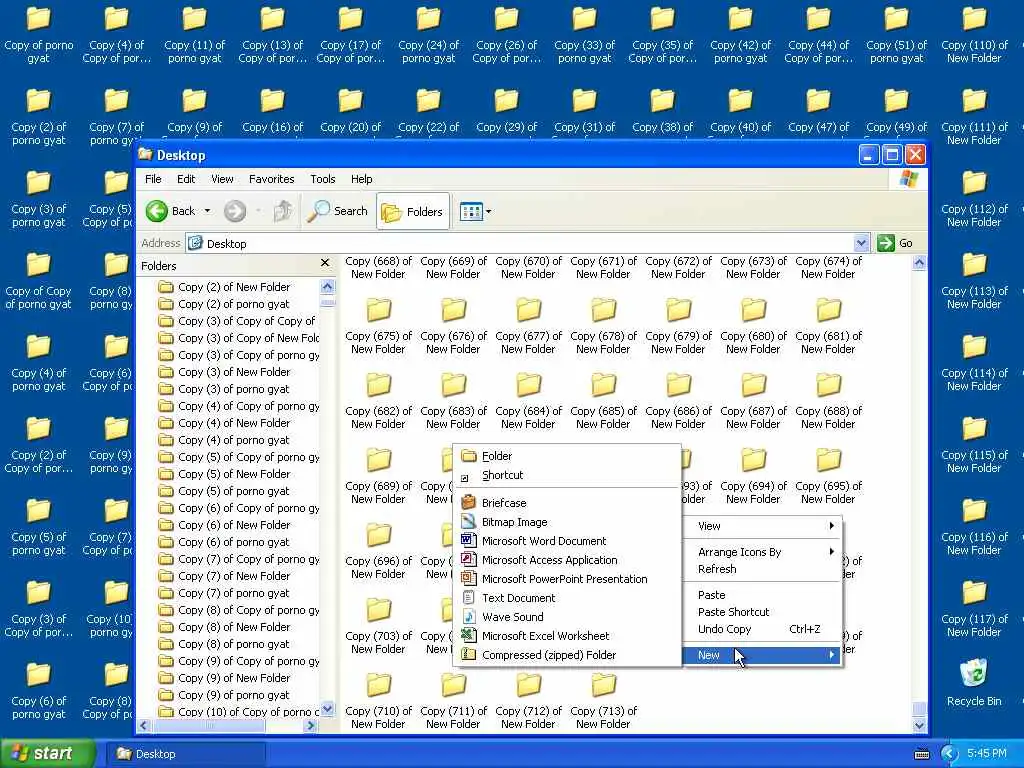Image resolution: width=1024 pixels, height=768 pixels.
Task: Select folder Copy (675) of New Folder
Action: coord(378,326)
